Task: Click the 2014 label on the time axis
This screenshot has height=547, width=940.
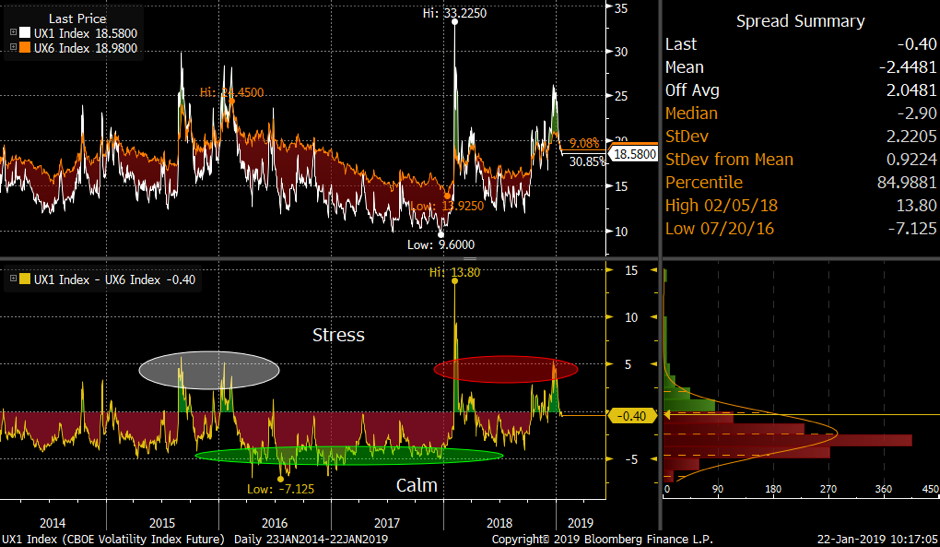Action: (x=53, y=523)
